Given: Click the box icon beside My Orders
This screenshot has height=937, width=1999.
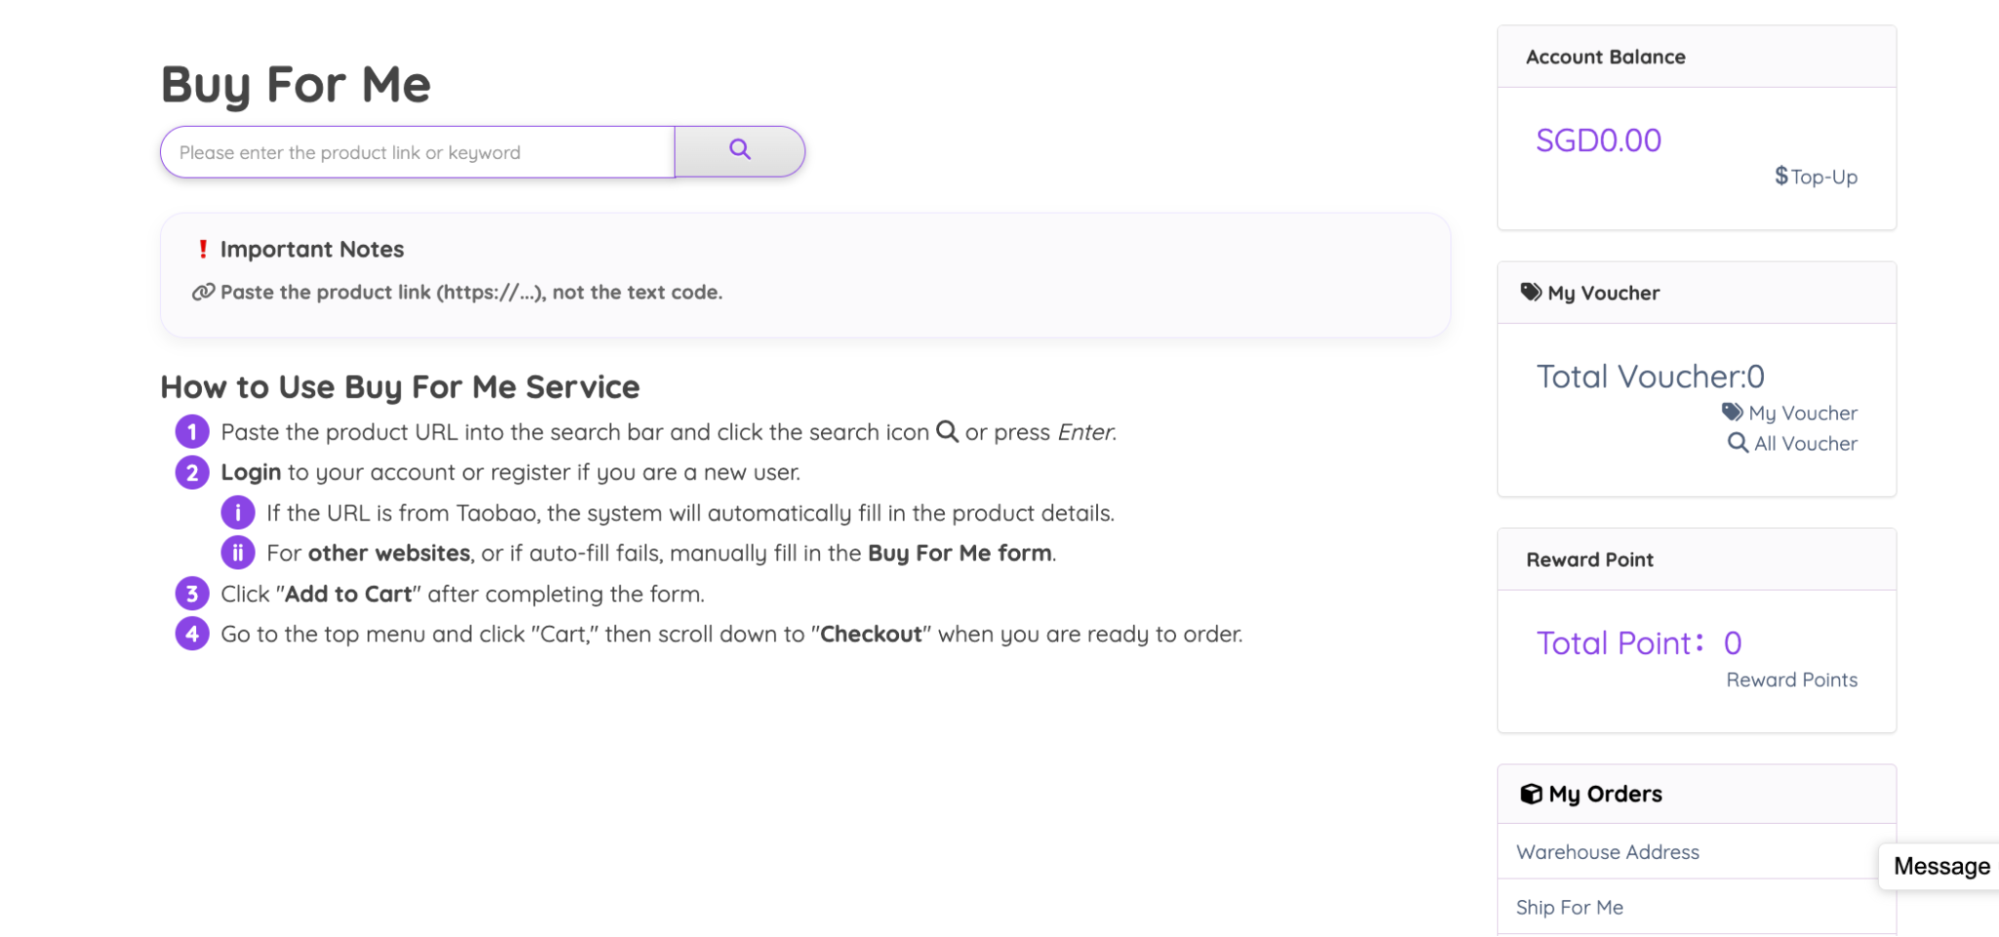Looking at the screenshot, I should [x=1531, y=794].
